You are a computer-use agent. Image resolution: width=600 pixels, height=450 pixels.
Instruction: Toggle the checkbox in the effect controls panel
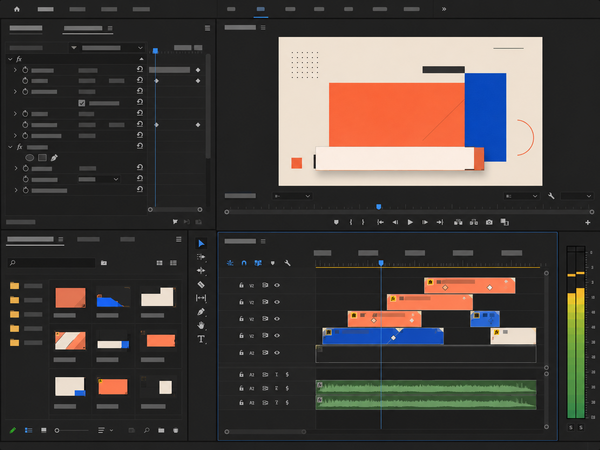click(x=82, y=103)
